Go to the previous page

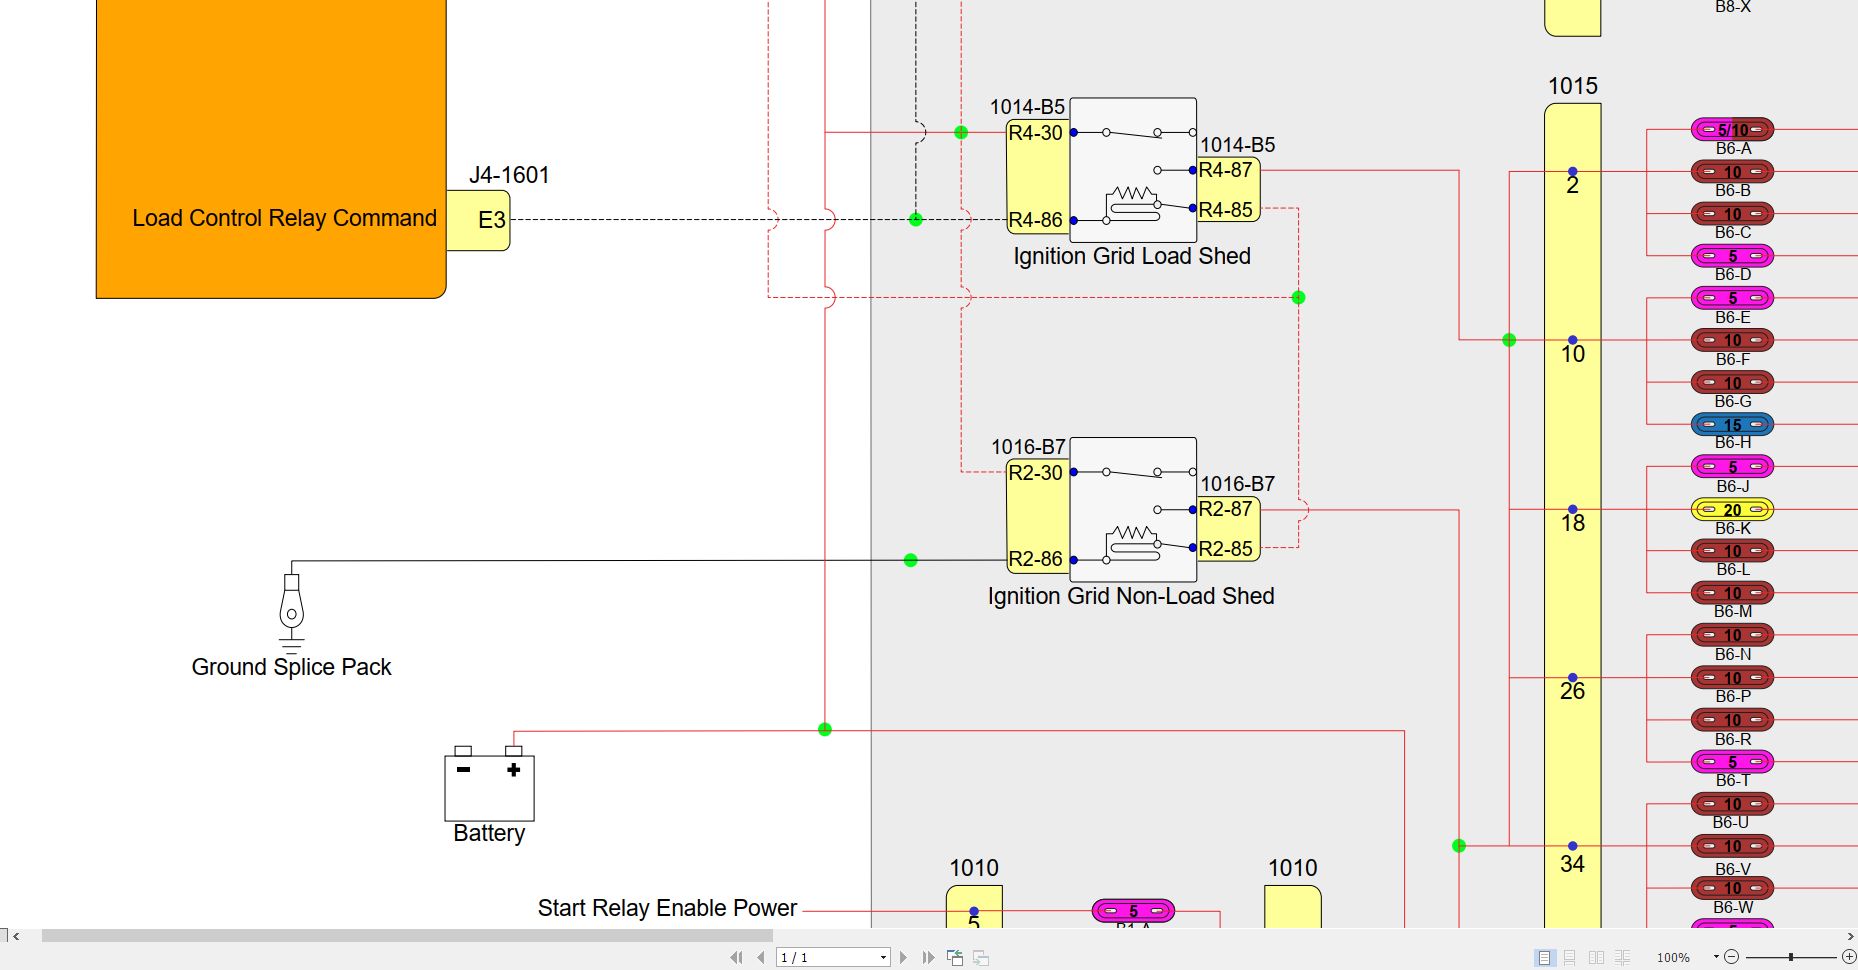click(x=761, y=958)
